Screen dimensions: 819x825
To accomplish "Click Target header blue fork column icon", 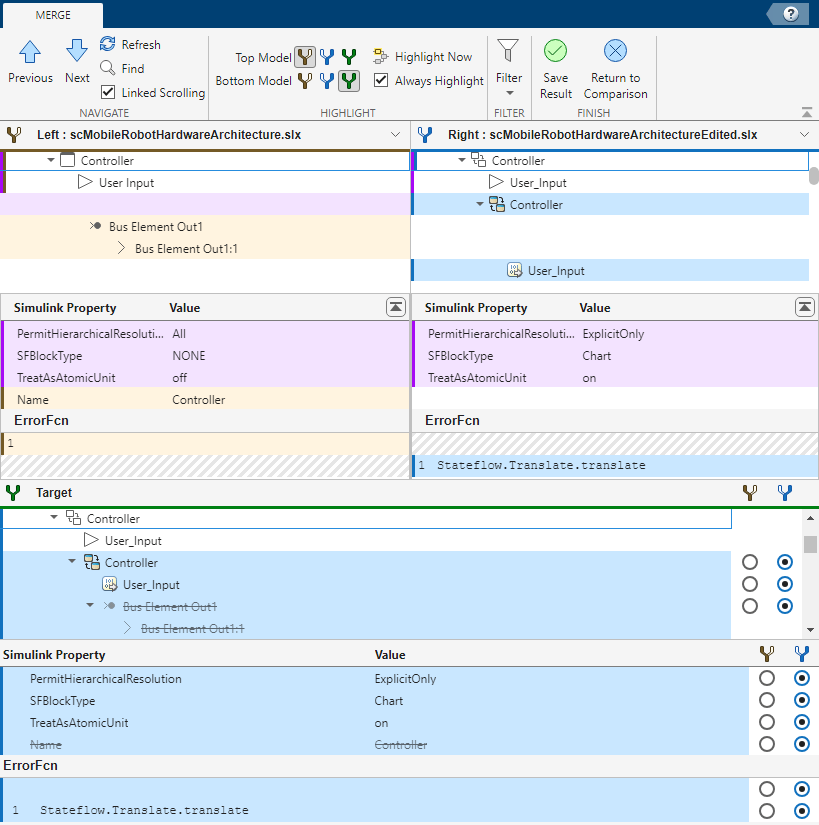I will click(x=785, y=492).
